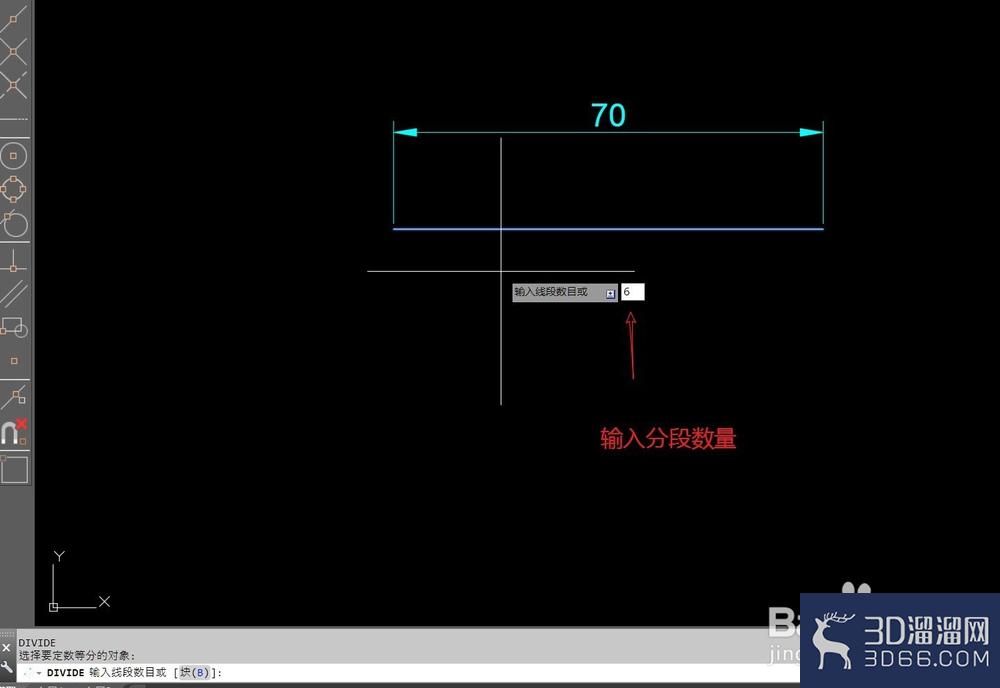The width and height of the screenshot is (1000, 688).
Task: Click the UCS origin icon
Action: click(x=54, y=607)
